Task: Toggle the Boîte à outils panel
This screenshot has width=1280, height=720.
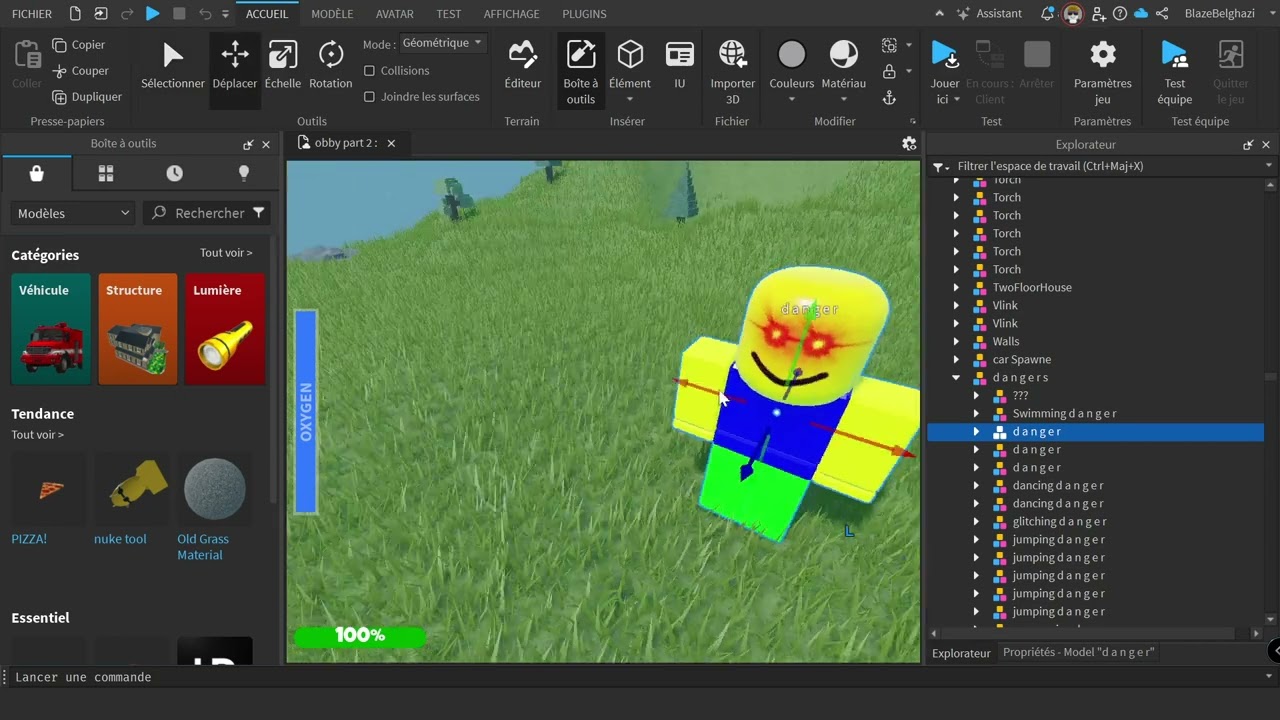Action: pyautogui.click(x=581, y=72)
